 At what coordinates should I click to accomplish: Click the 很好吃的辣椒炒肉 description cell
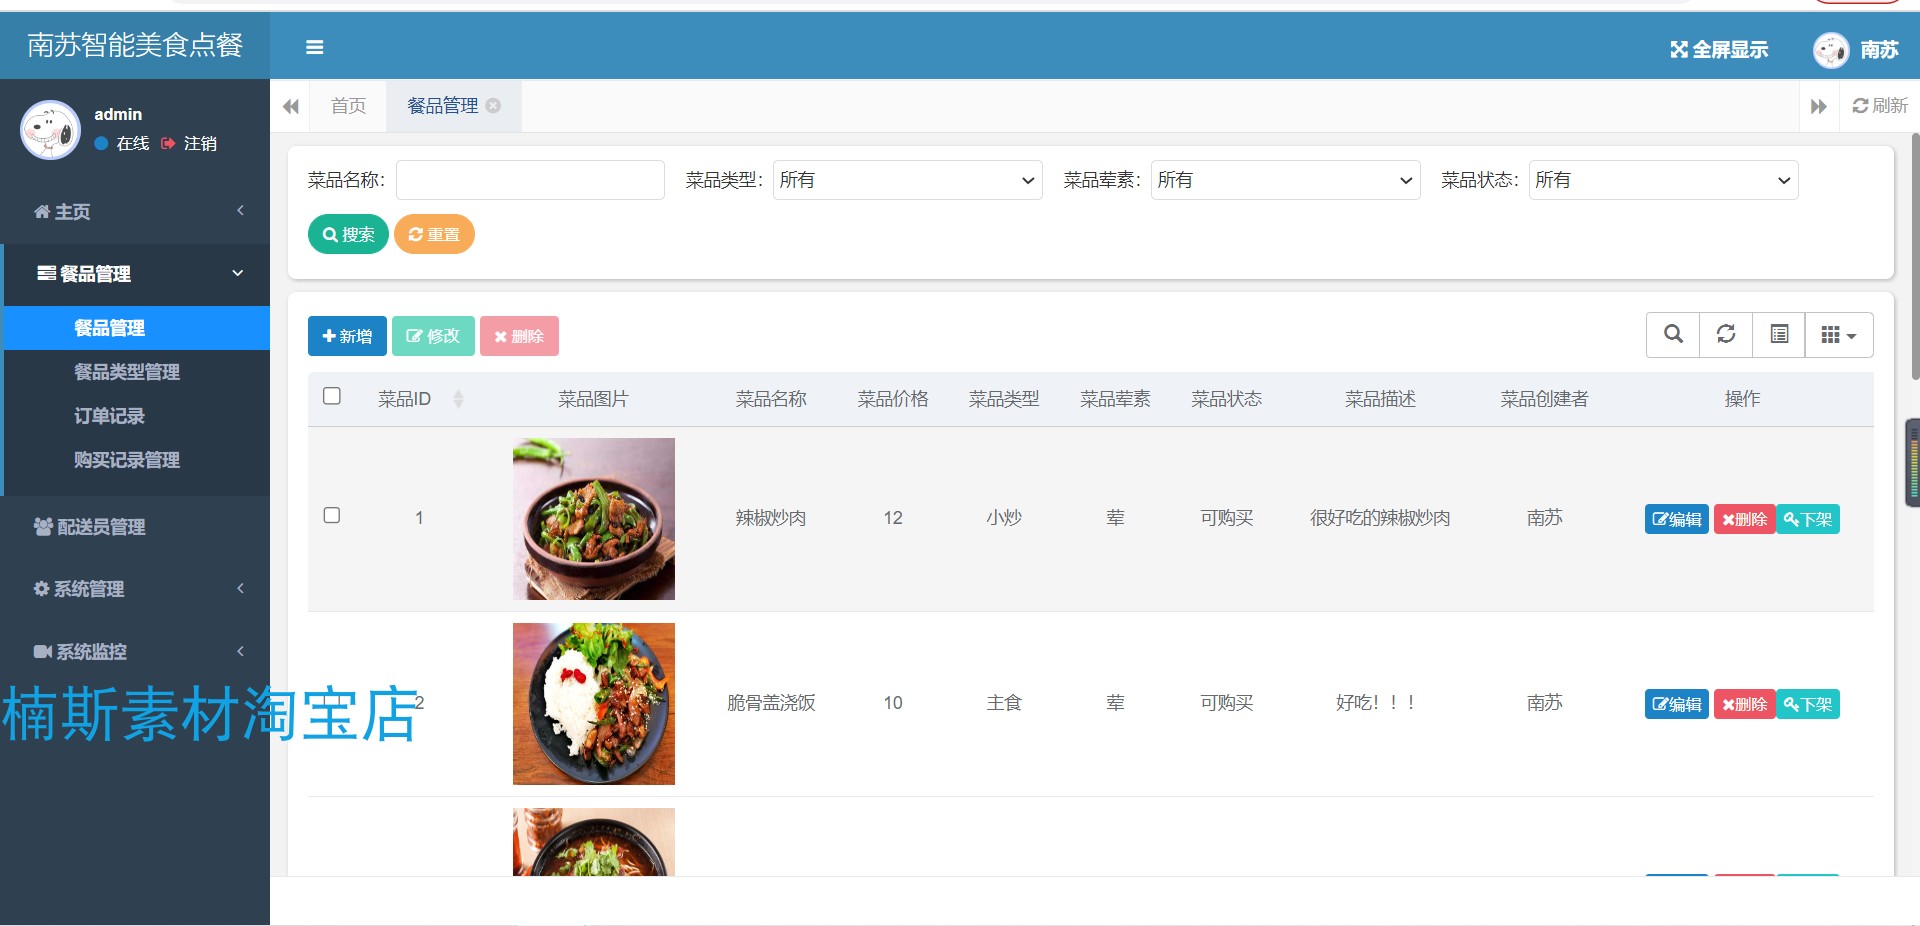[1380, 518]
